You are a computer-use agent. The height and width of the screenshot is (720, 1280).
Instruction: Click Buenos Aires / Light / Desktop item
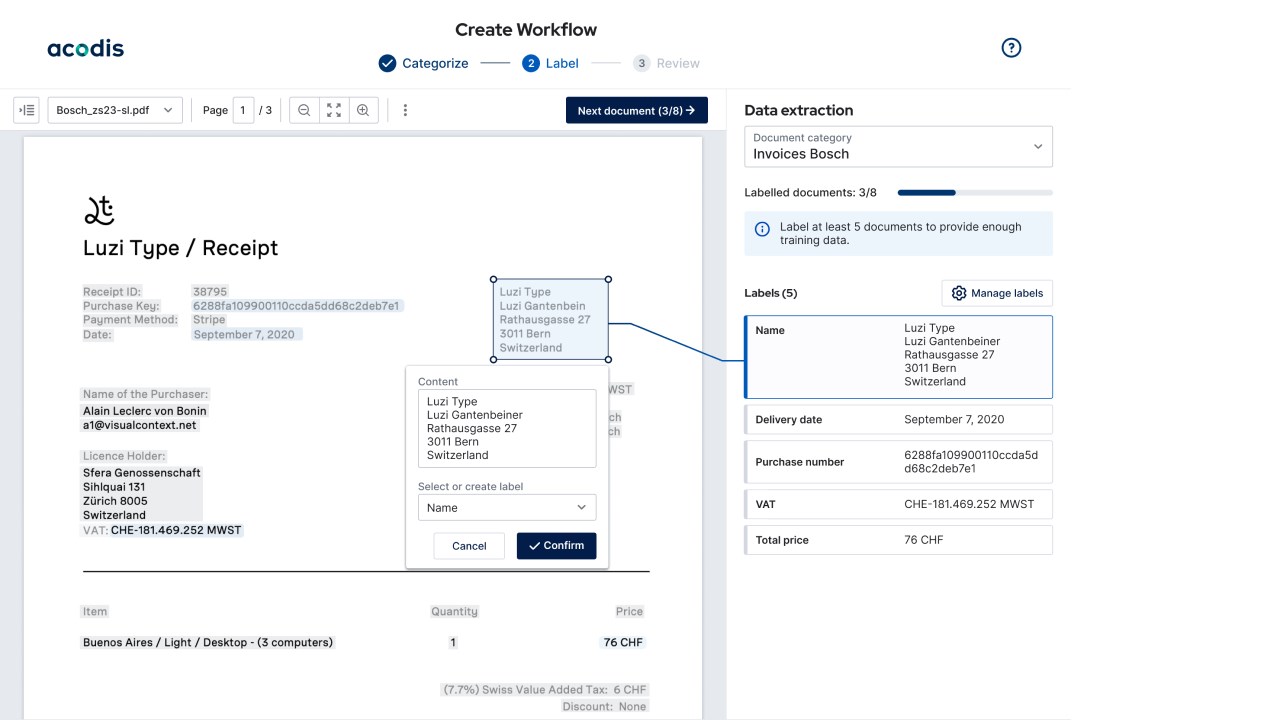click(208, 642)
